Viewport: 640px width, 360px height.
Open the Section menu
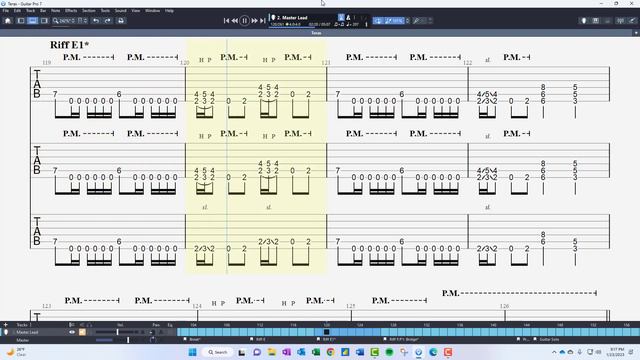pyautogui.click(x=89, y=11)
